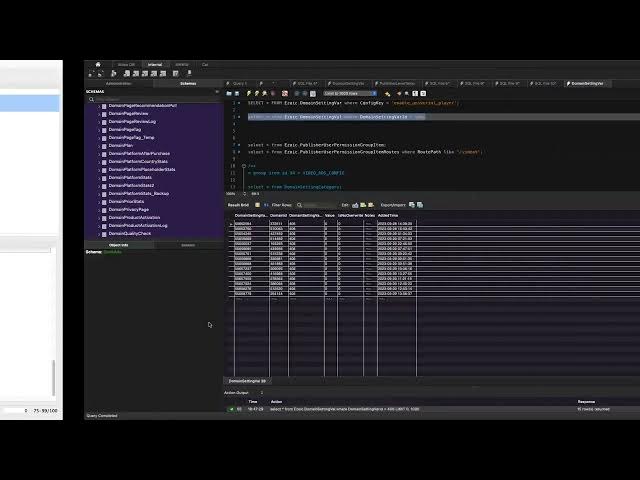Switch to the Session tab
Viewport: 640px width, 480px height.
(188, 245)
